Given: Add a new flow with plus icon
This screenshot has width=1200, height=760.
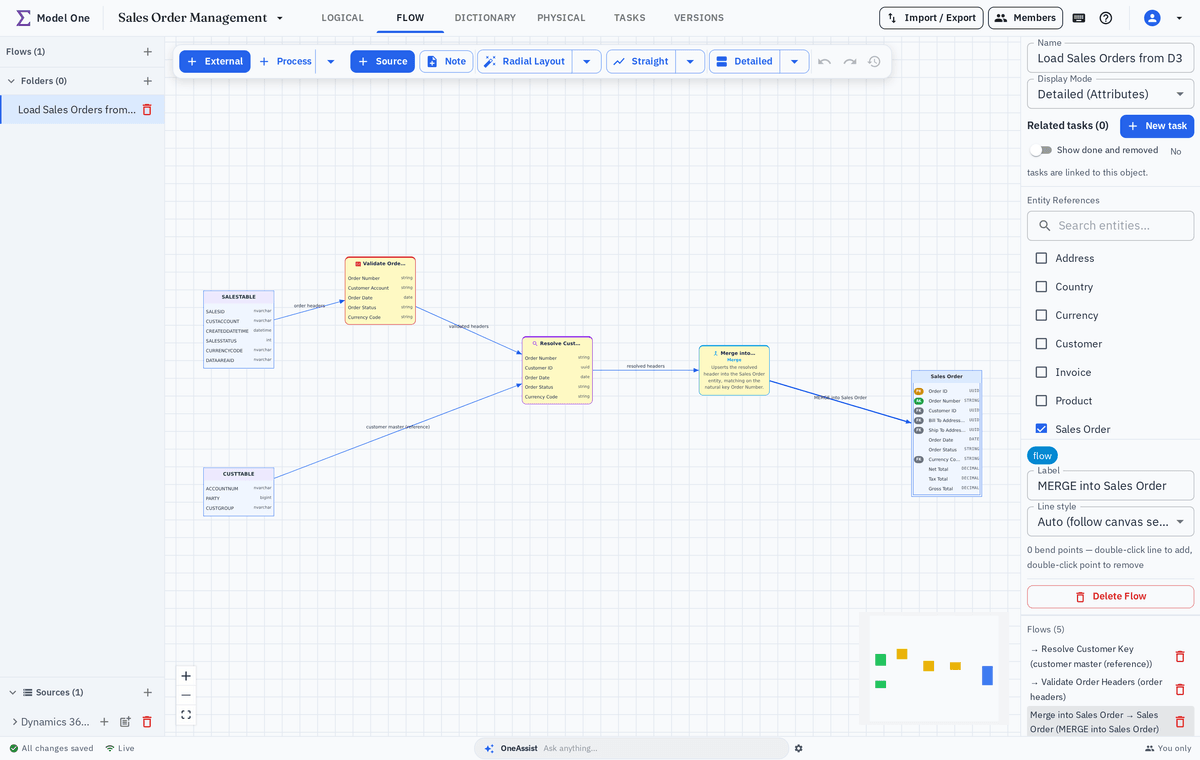Looking at the screenshot, I should (x=148, y=51).
